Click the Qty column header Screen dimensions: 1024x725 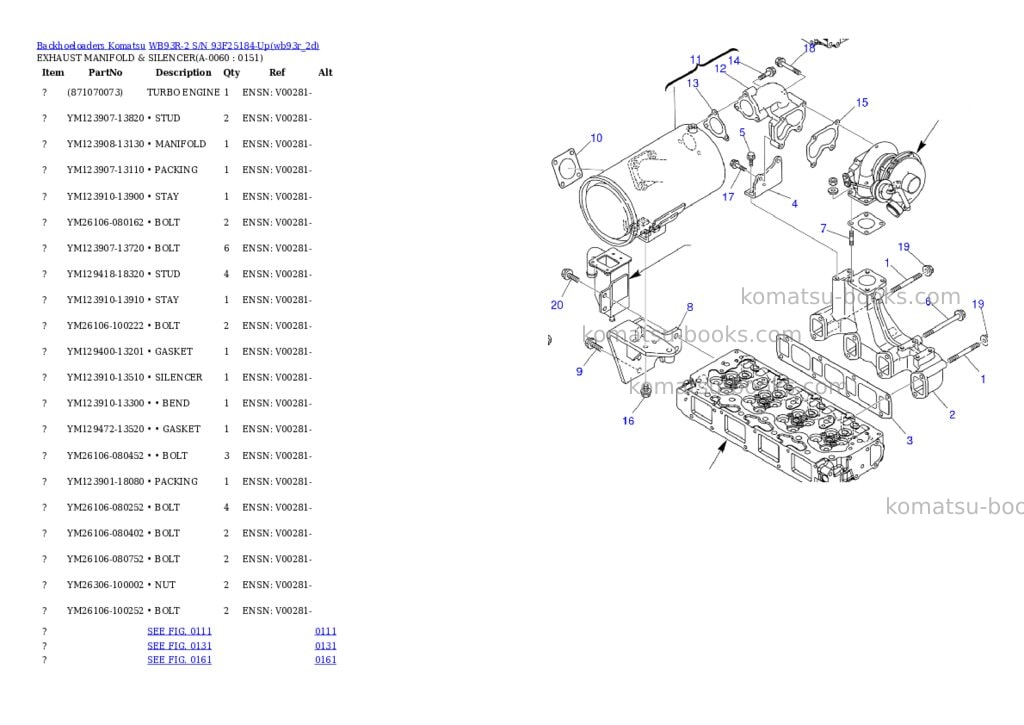pos(231,72)
